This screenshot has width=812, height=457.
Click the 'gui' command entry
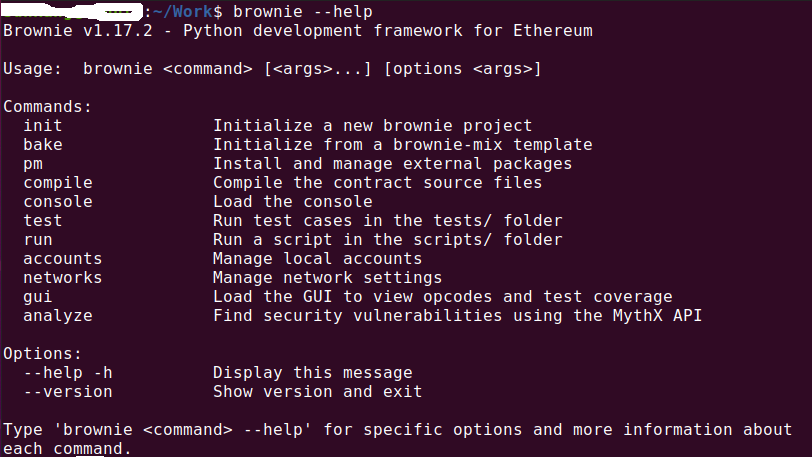[38, 297]
